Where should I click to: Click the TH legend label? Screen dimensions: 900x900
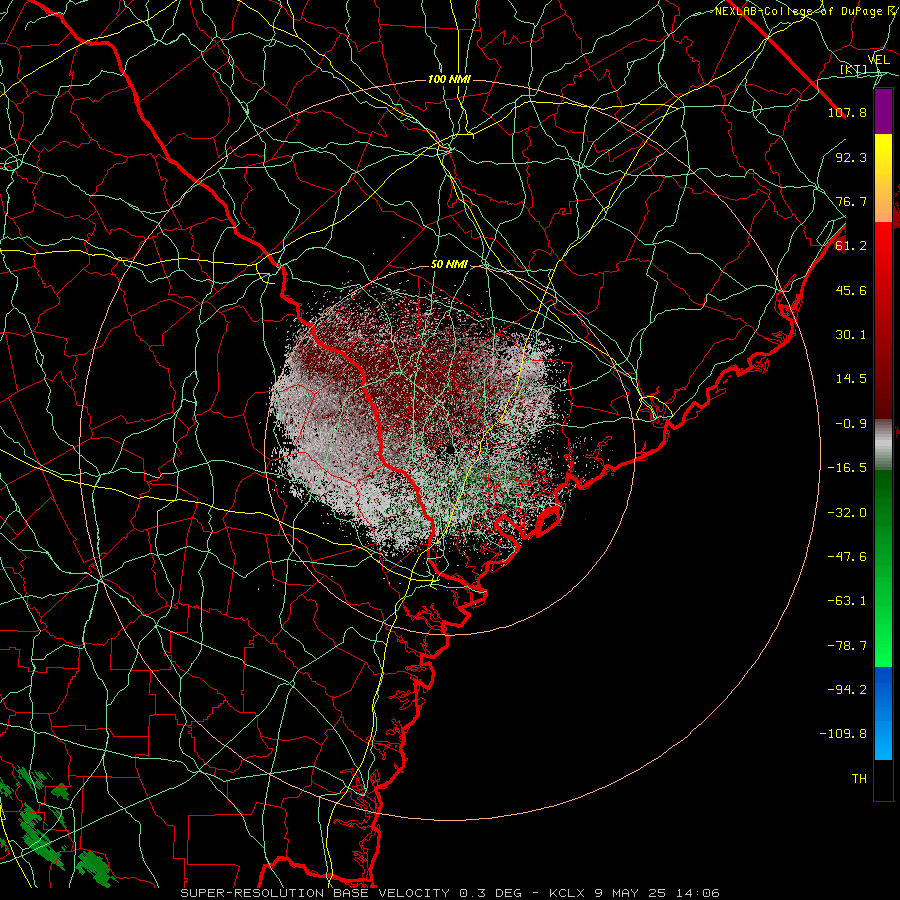859,779
